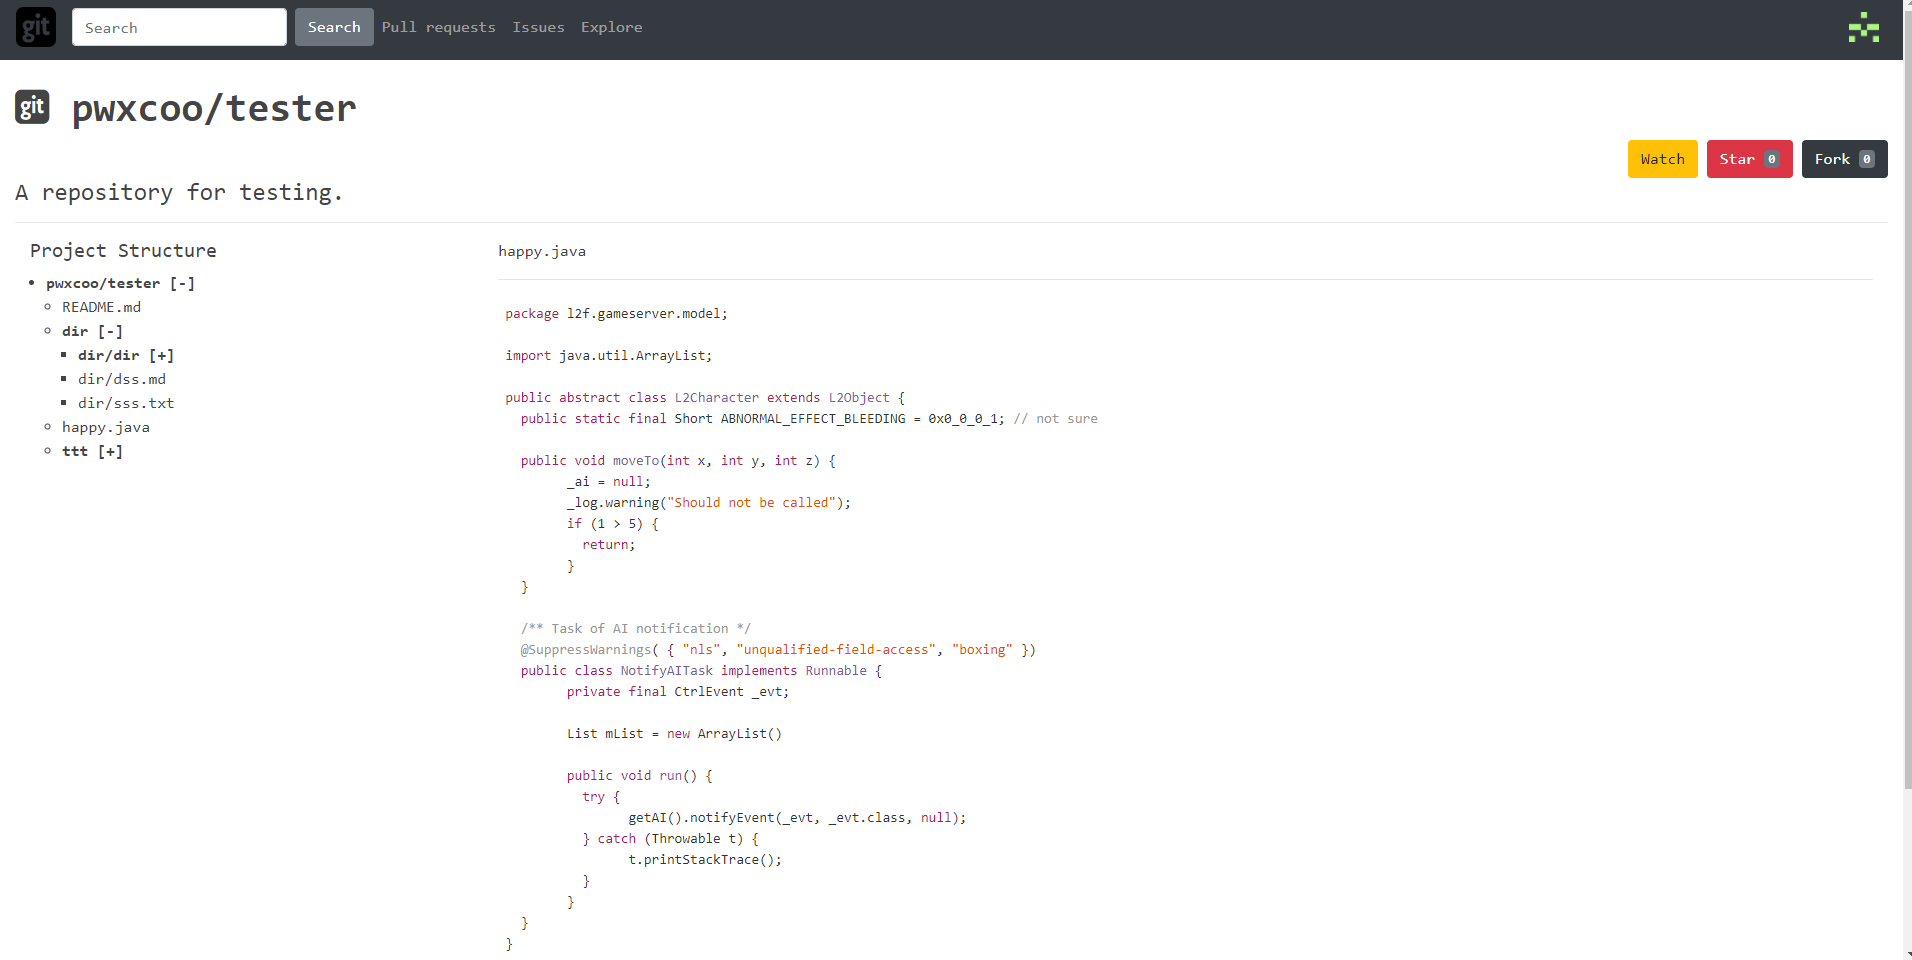Click the pwxcoo/tester repository title
This screenshot has width=1912, height=960.
pyautogui.click(x=213, y=107)
